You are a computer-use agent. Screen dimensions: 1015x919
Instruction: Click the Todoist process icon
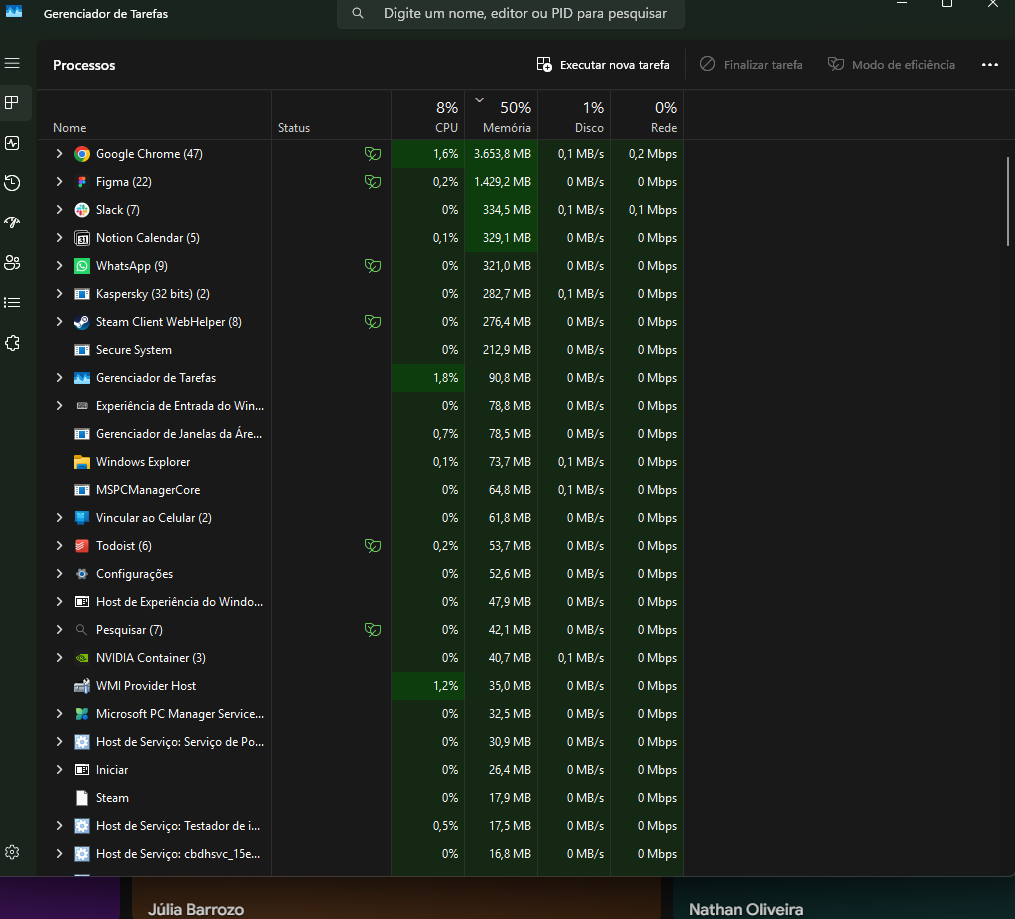coord(82,546)
